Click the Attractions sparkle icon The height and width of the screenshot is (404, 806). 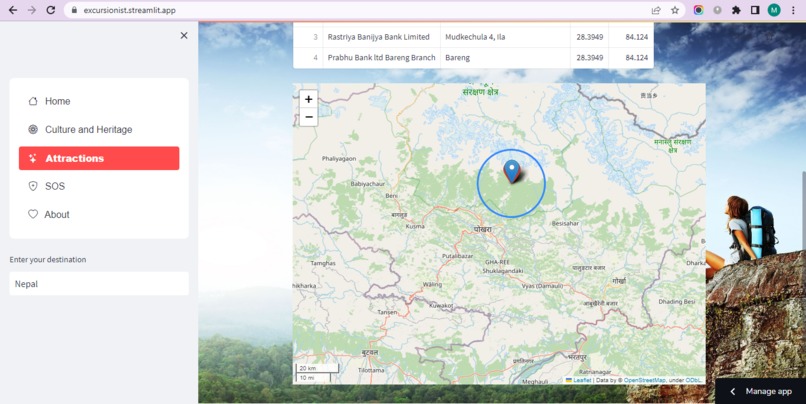pos(33,158)
